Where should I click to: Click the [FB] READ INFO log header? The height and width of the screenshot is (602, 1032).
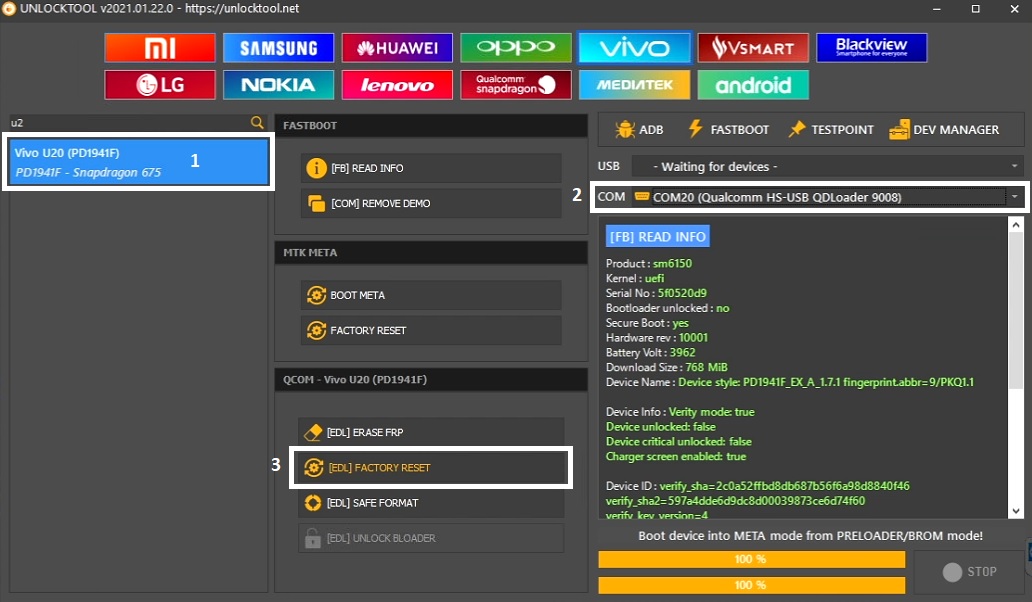(658, 237)
